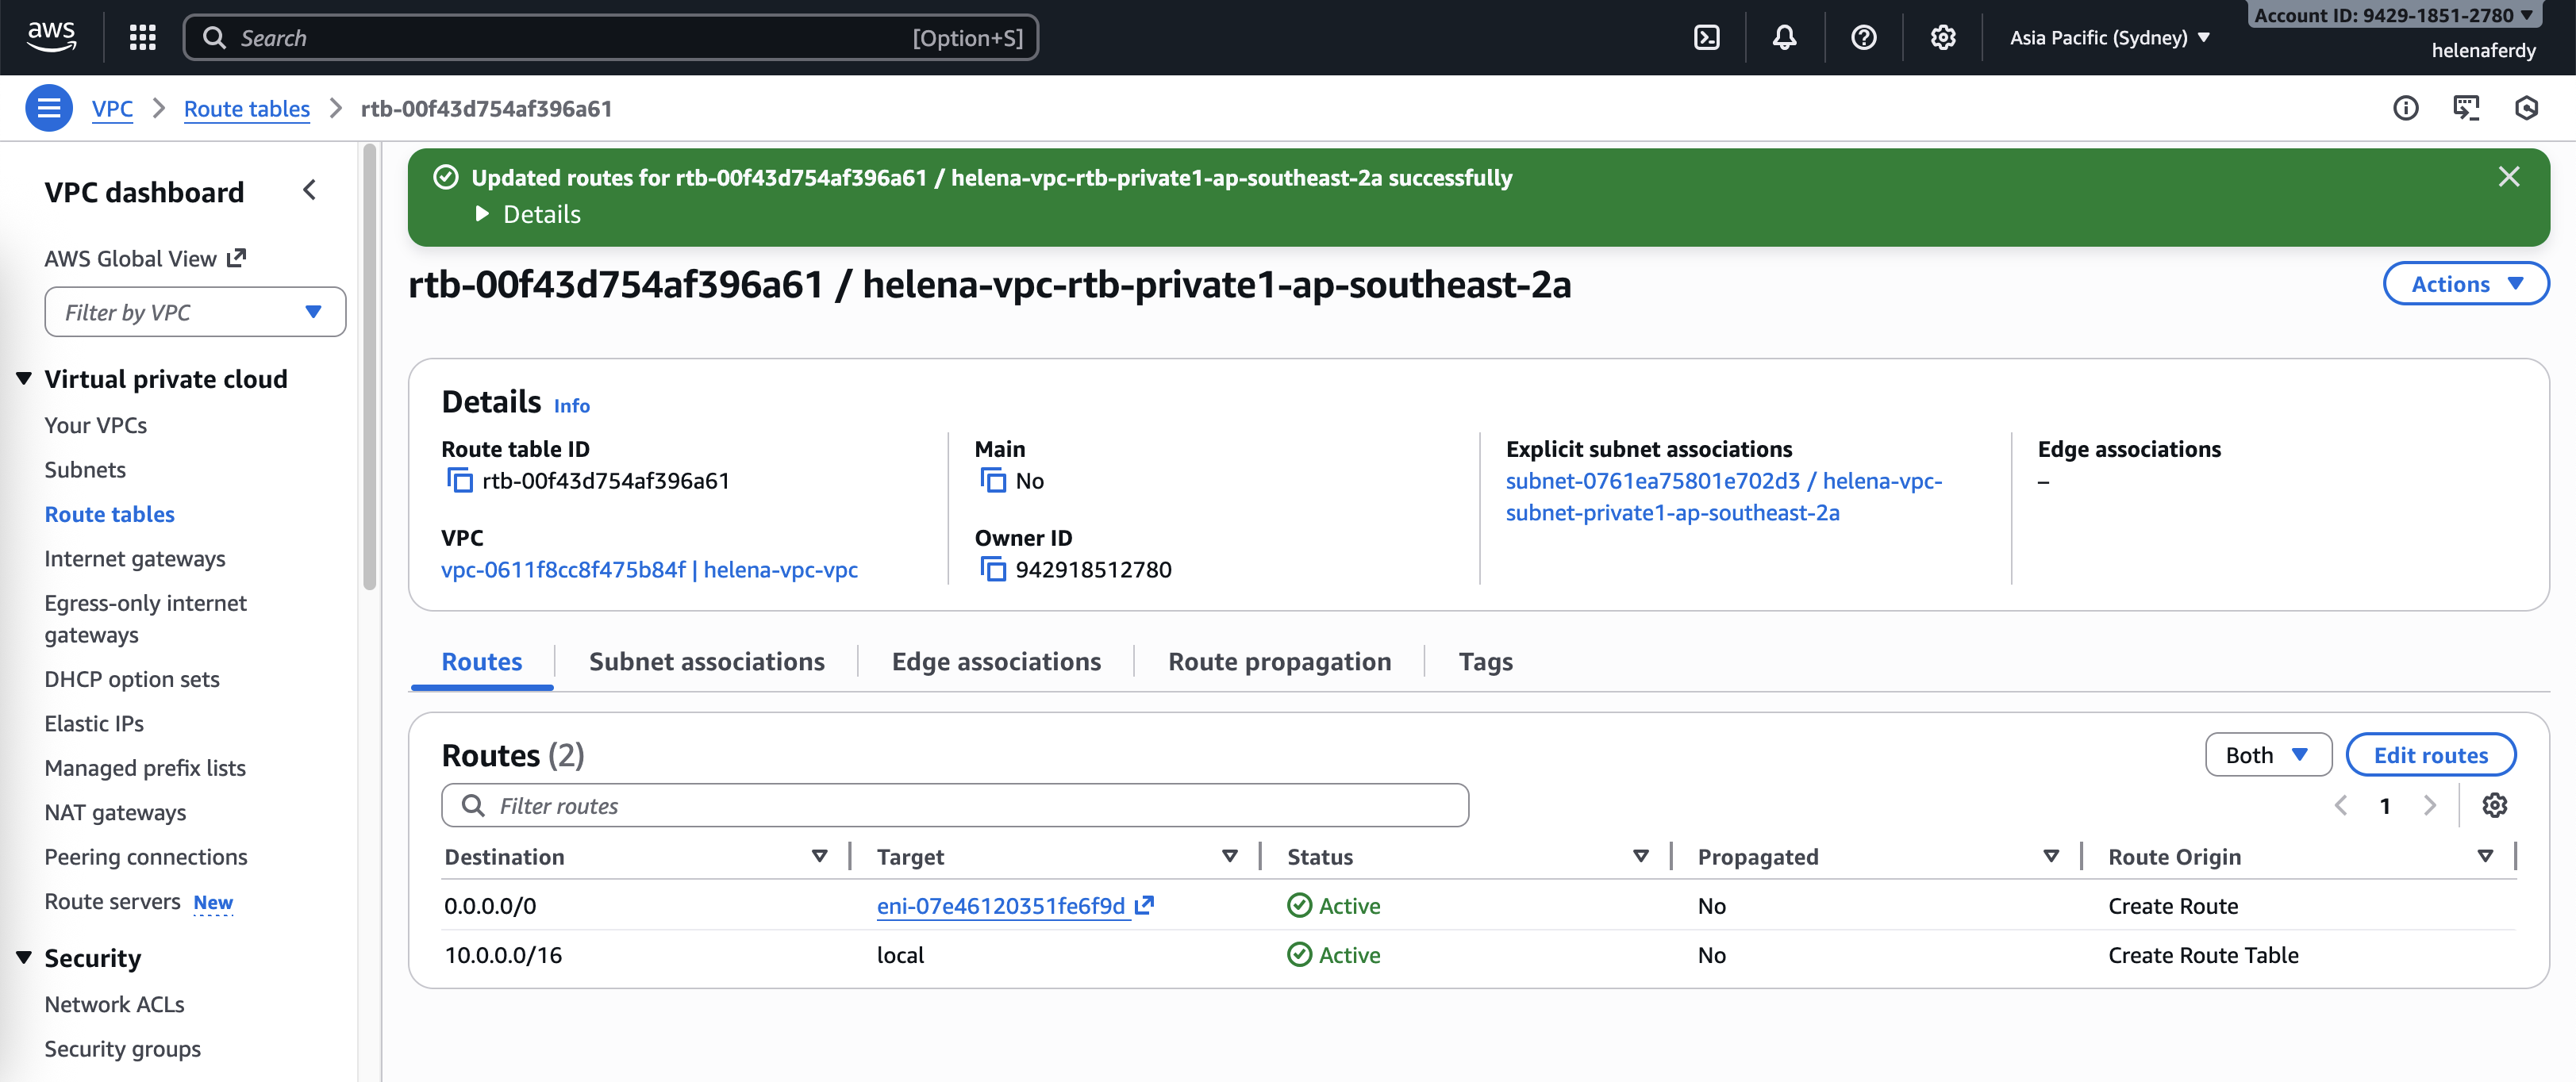Open the AWS services grid menu
Screen dimensions: 2576x1082
click(143, 38)
